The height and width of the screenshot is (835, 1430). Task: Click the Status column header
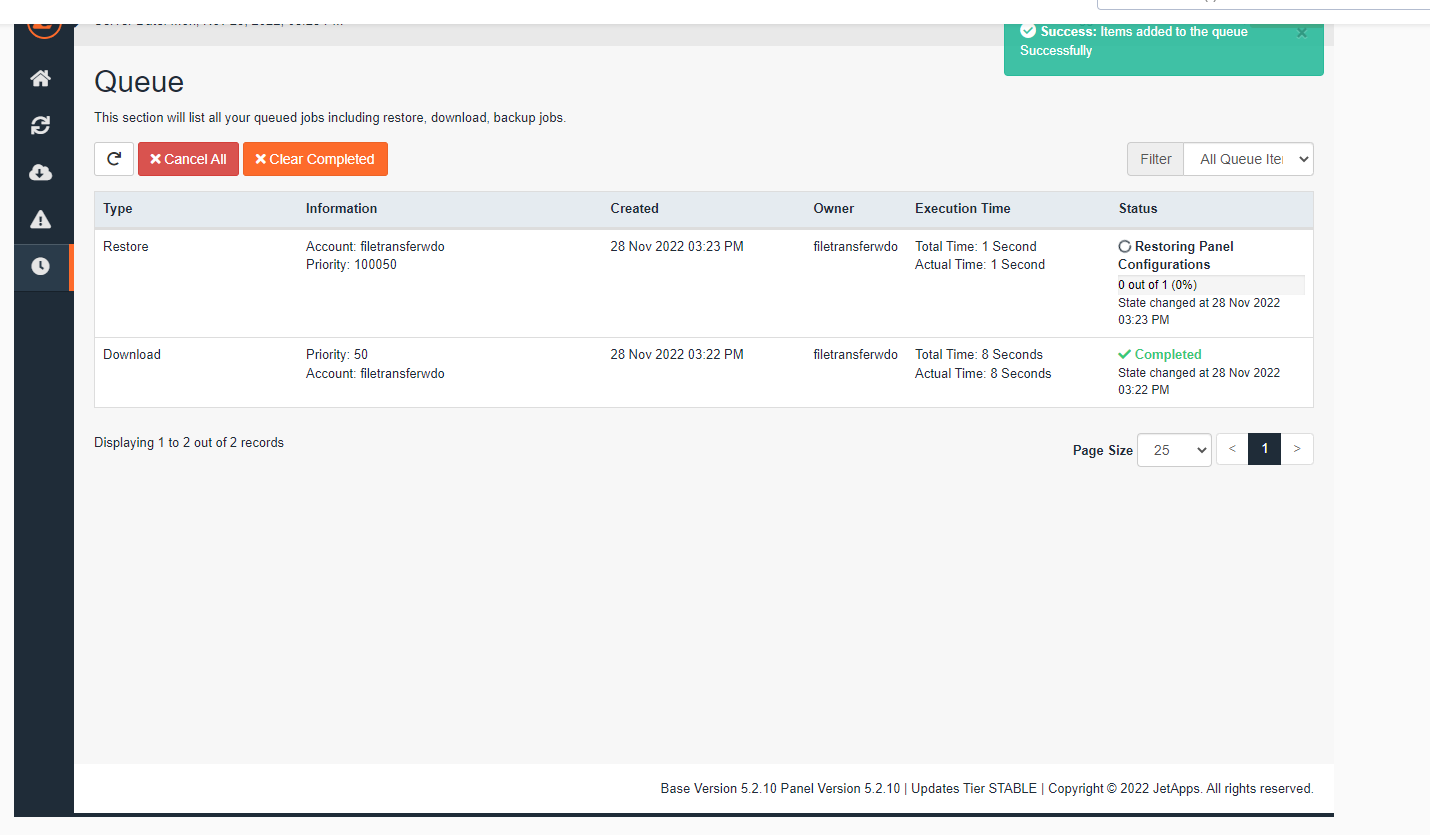pos(1137,209)
